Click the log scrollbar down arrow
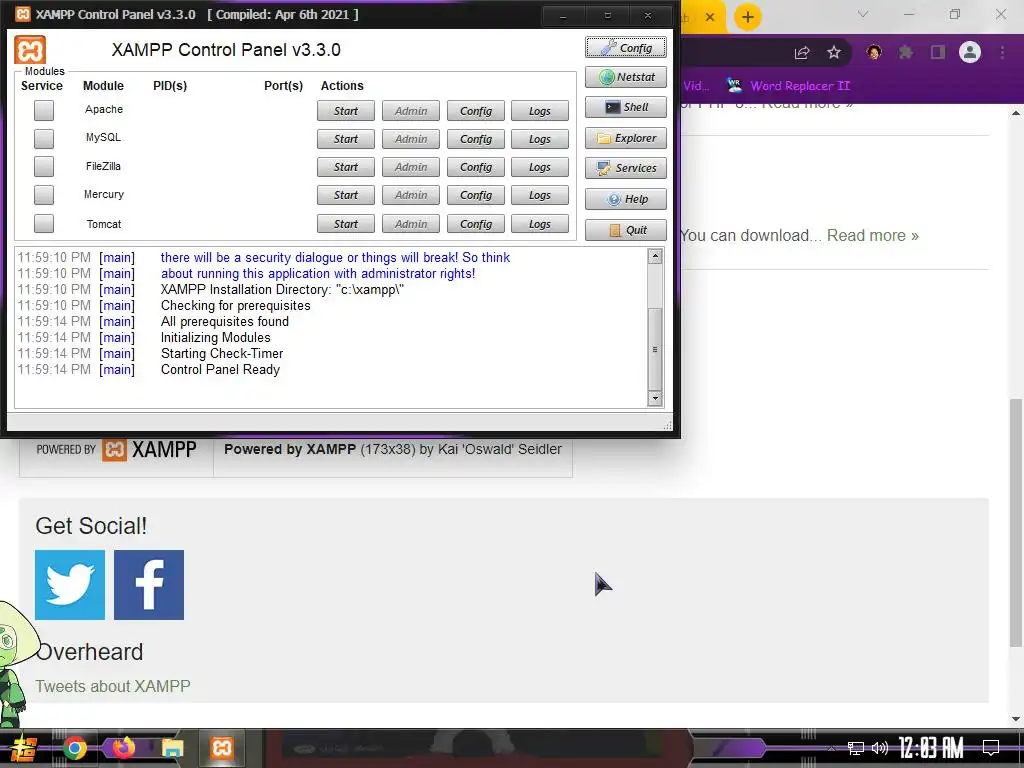This screenshot has height=768, width=1024. [x=655, y=398]
